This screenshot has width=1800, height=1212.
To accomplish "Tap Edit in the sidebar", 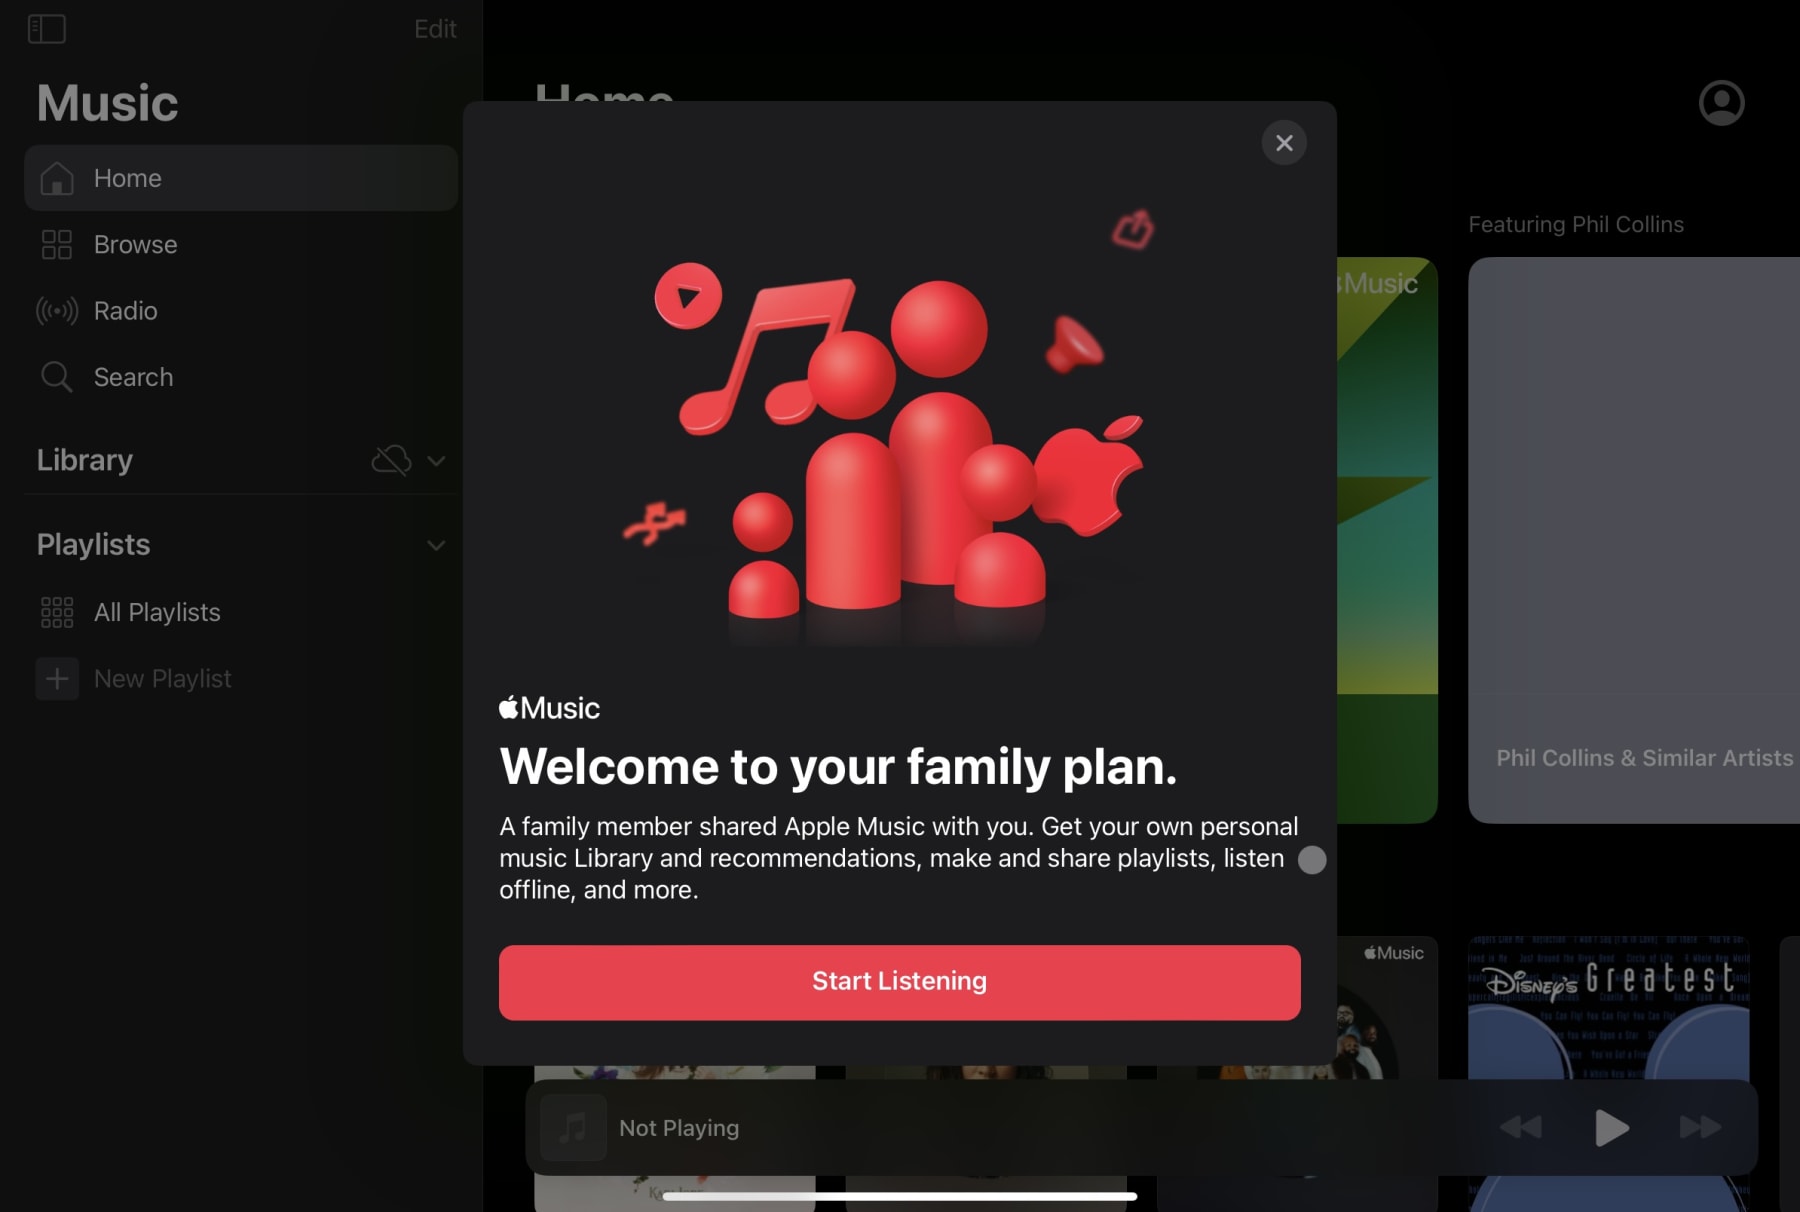I will click(435, 29).
